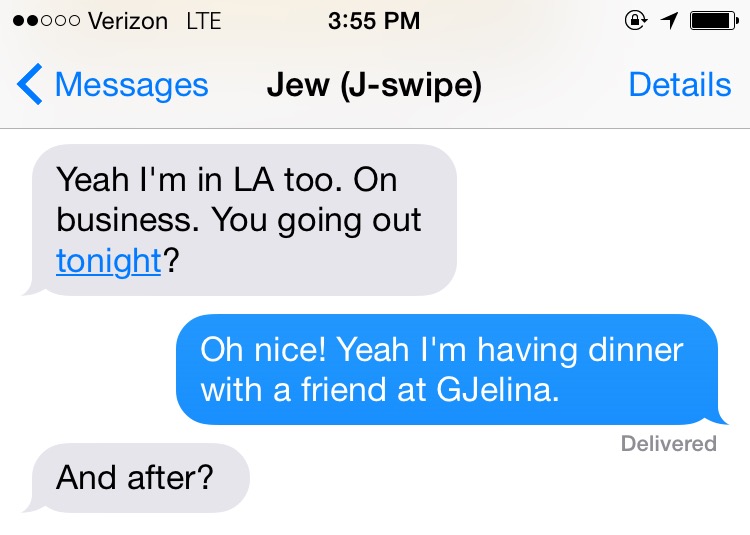Tap the cellular signal strength dots
The image size is (750, 535).
point(42,22)
